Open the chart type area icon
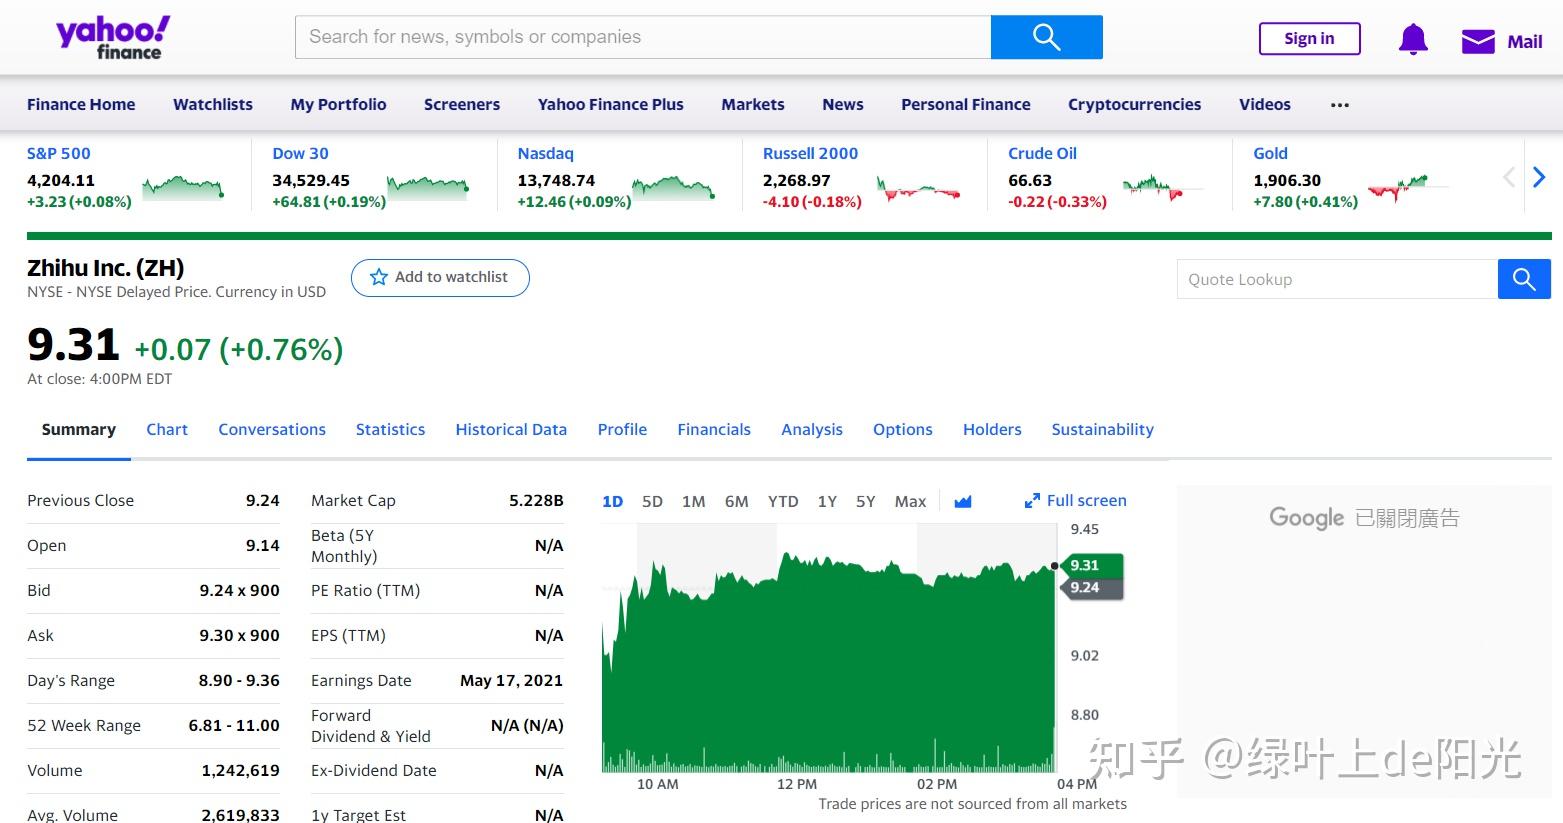The width and height of the screenshot is (1563, 823). [x=963, y=501]
